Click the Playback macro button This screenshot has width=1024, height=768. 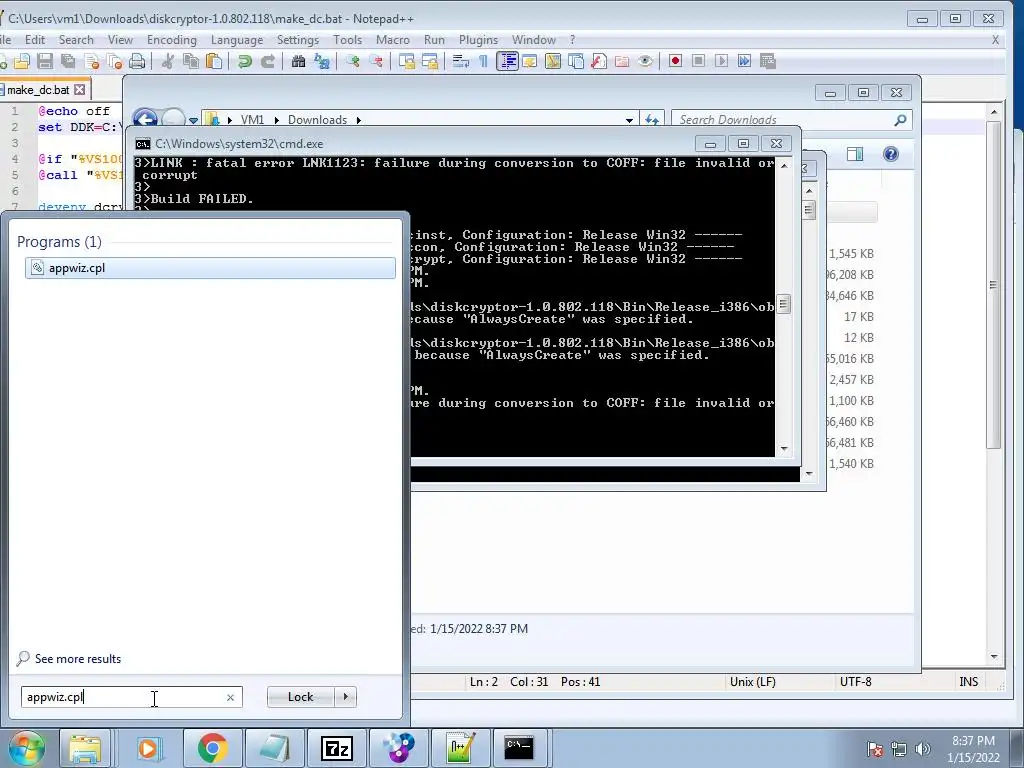722,61
